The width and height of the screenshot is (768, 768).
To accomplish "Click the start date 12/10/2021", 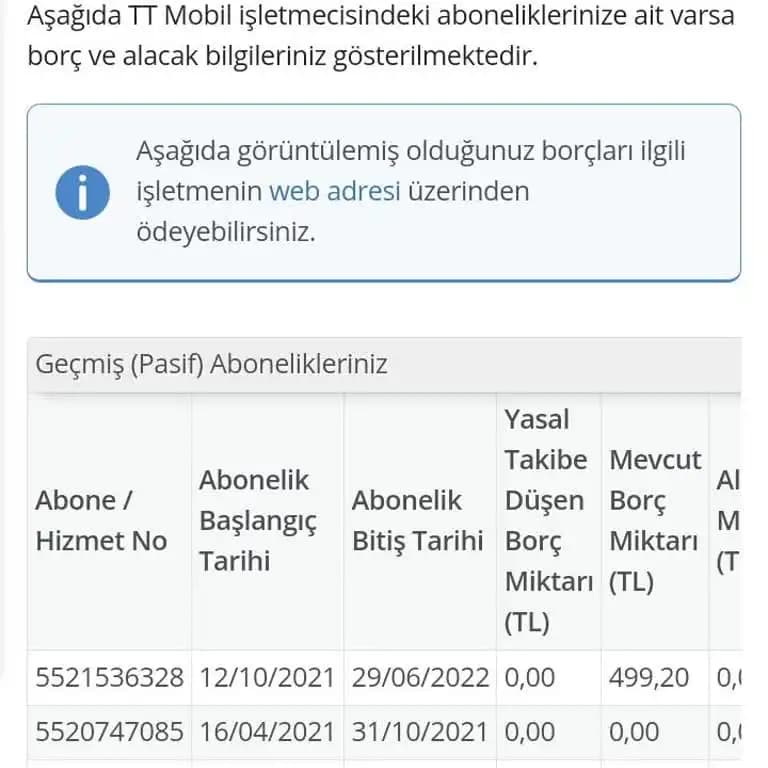I will click(267, 677).
